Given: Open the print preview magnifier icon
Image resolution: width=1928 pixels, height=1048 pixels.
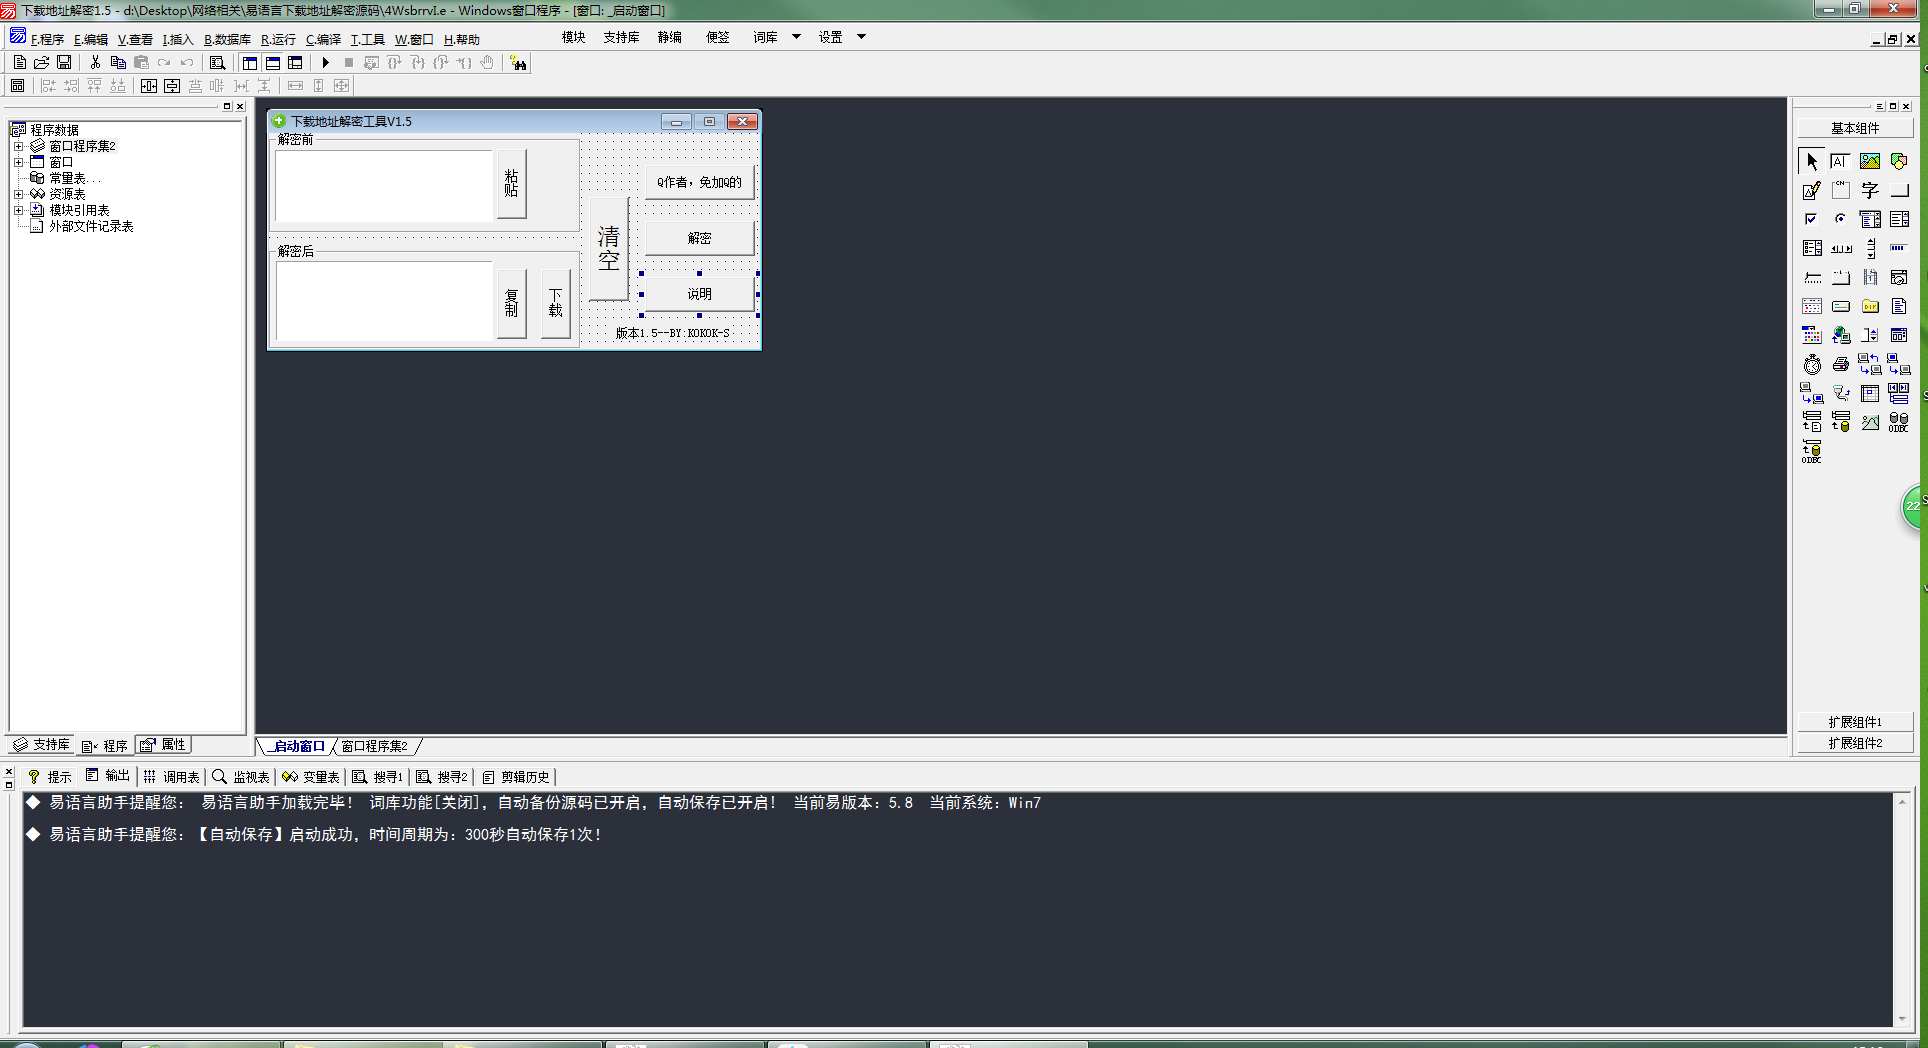Looking at the screenshot, I should click(217, 62).
